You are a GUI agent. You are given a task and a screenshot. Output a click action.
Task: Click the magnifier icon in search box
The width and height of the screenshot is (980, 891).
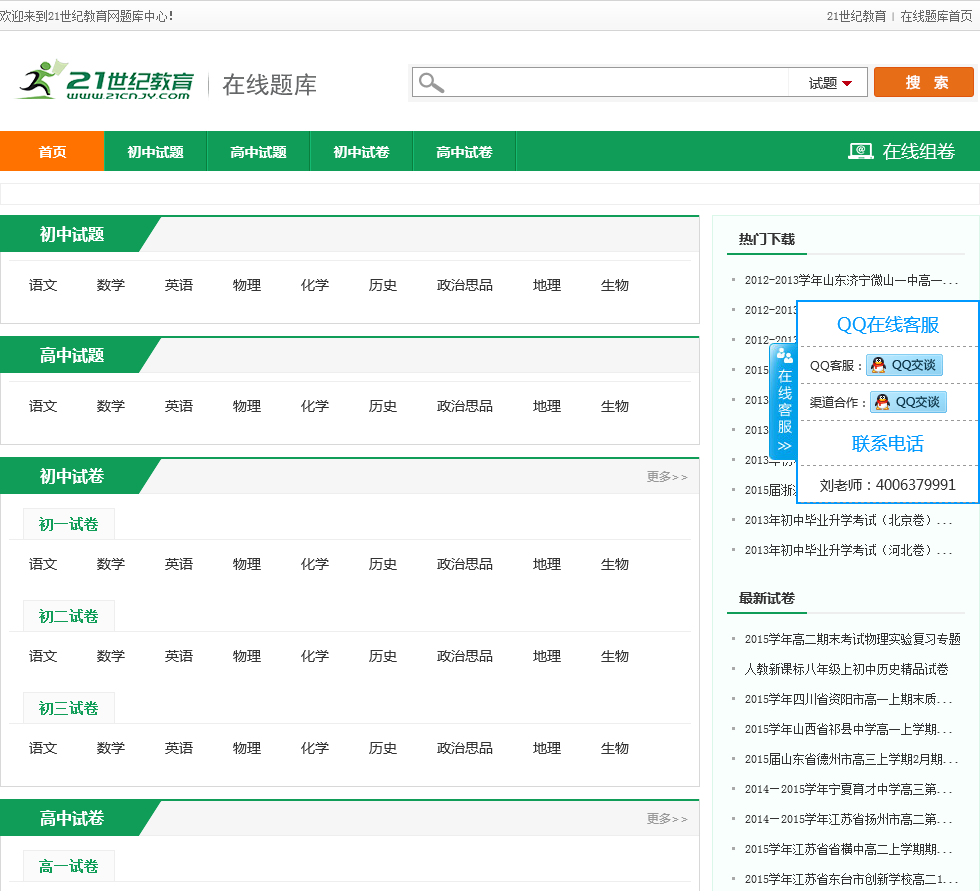click(431, 83)
